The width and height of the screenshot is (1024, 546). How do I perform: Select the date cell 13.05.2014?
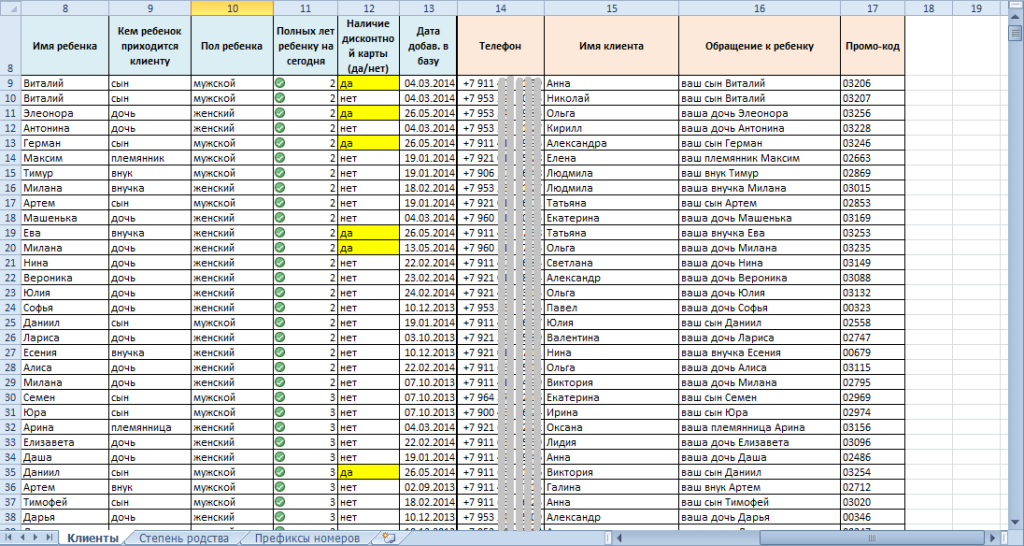pos(428,248)
